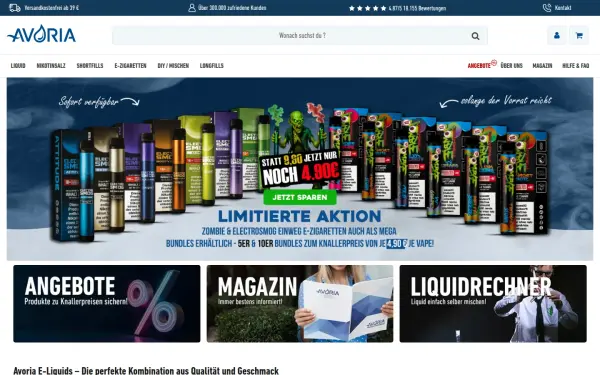Click the phone icon beside Kontakt

tap(547, 8)
